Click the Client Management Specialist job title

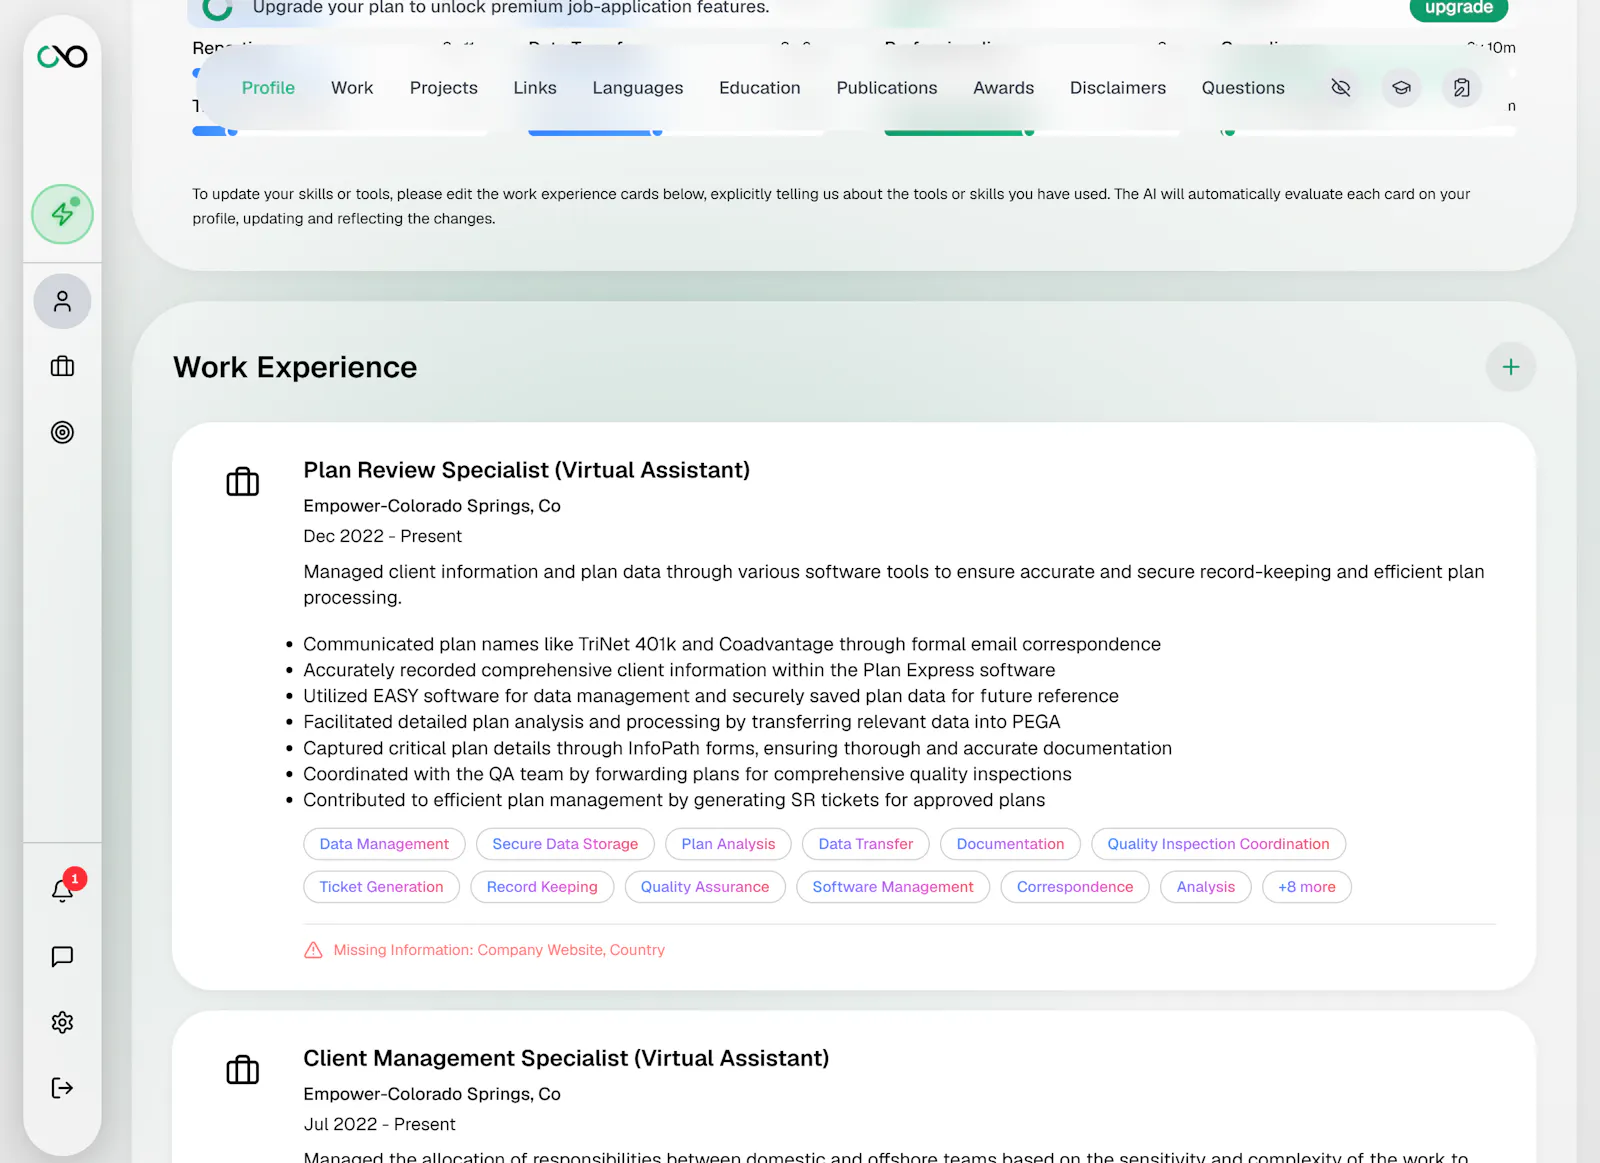(566, 1058)
